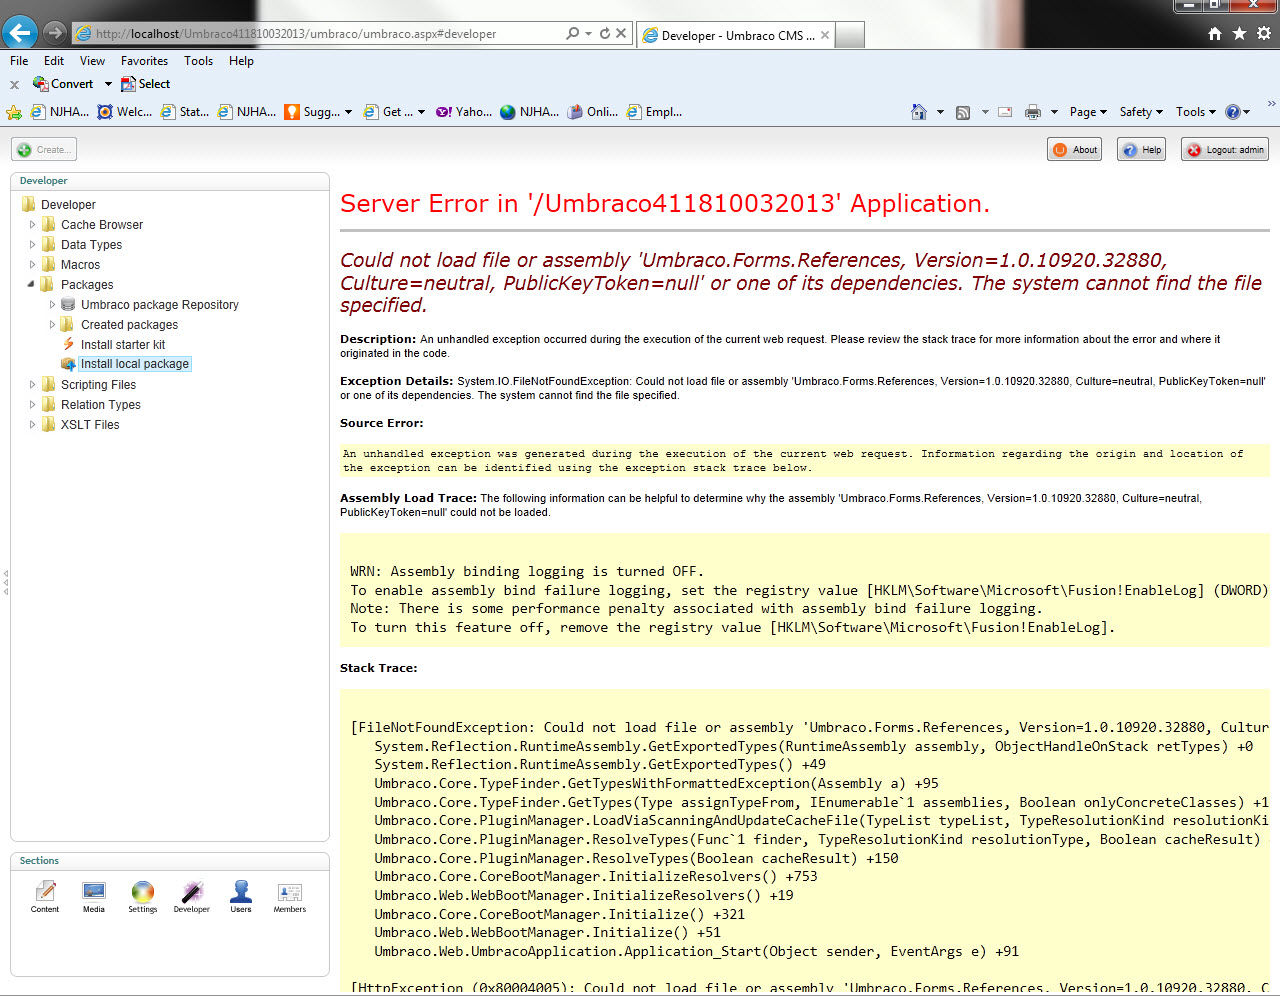Open the command bar Tools dropdown

click(1196, 112)
